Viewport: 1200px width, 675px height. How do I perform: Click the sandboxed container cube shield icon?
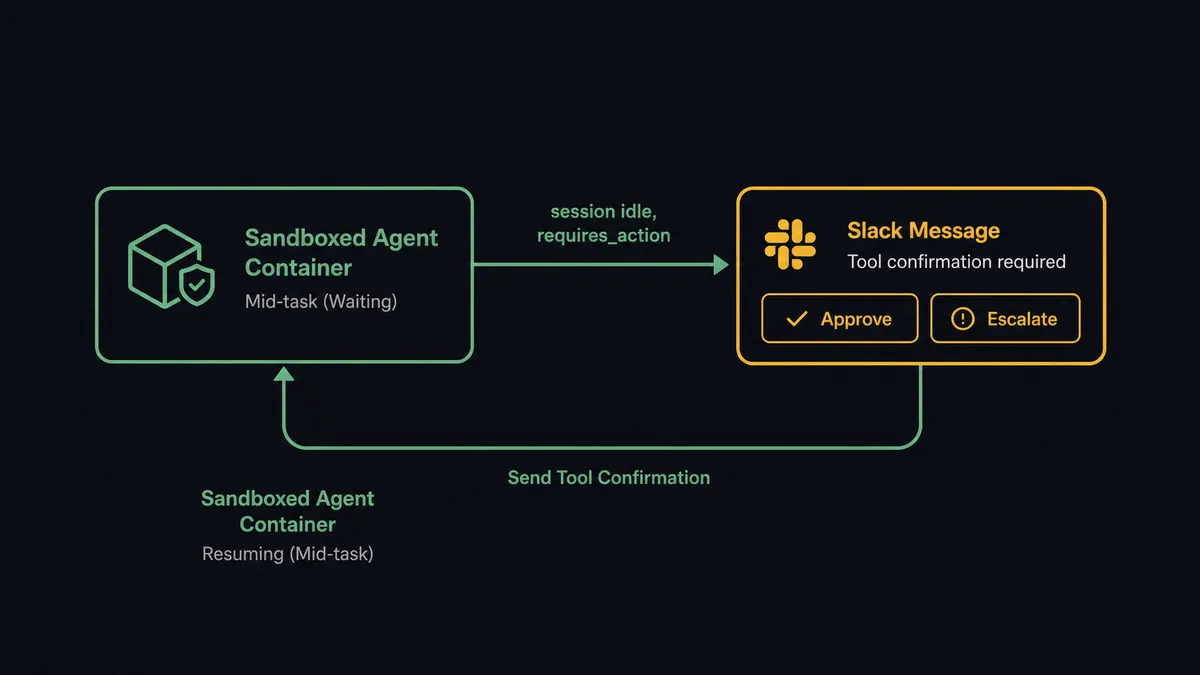(x=172, y=267)
